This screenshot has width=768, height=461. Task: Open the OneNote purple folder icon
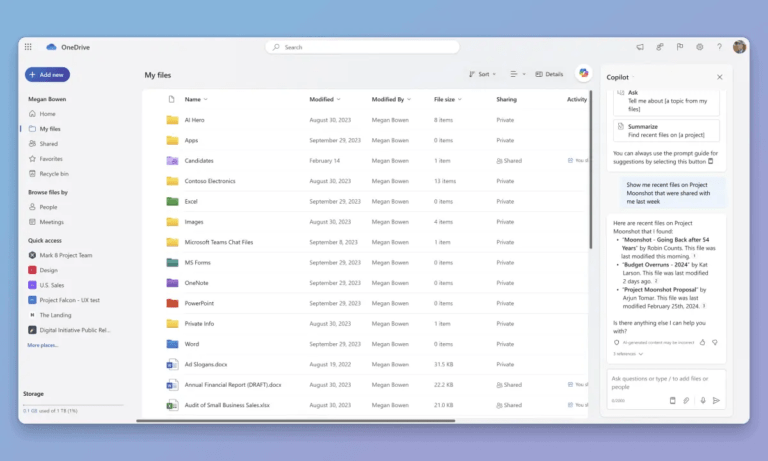click(x=172, y=283)
